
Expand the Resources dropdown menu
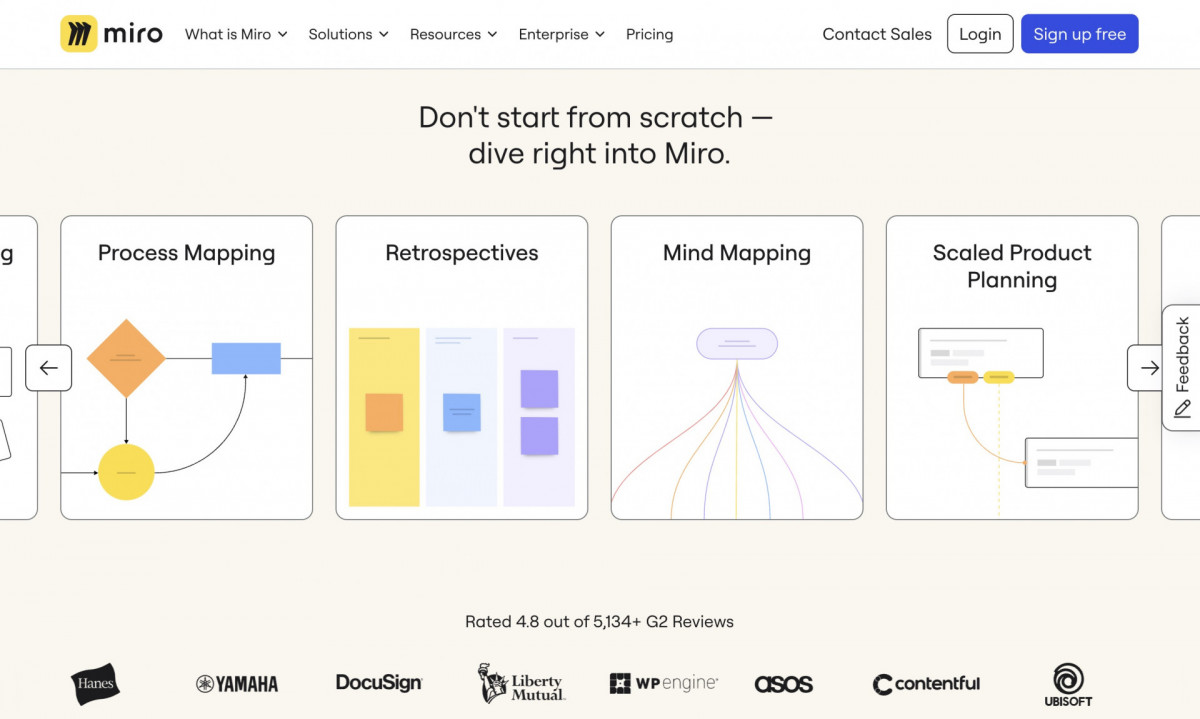(x=453, y=33)
